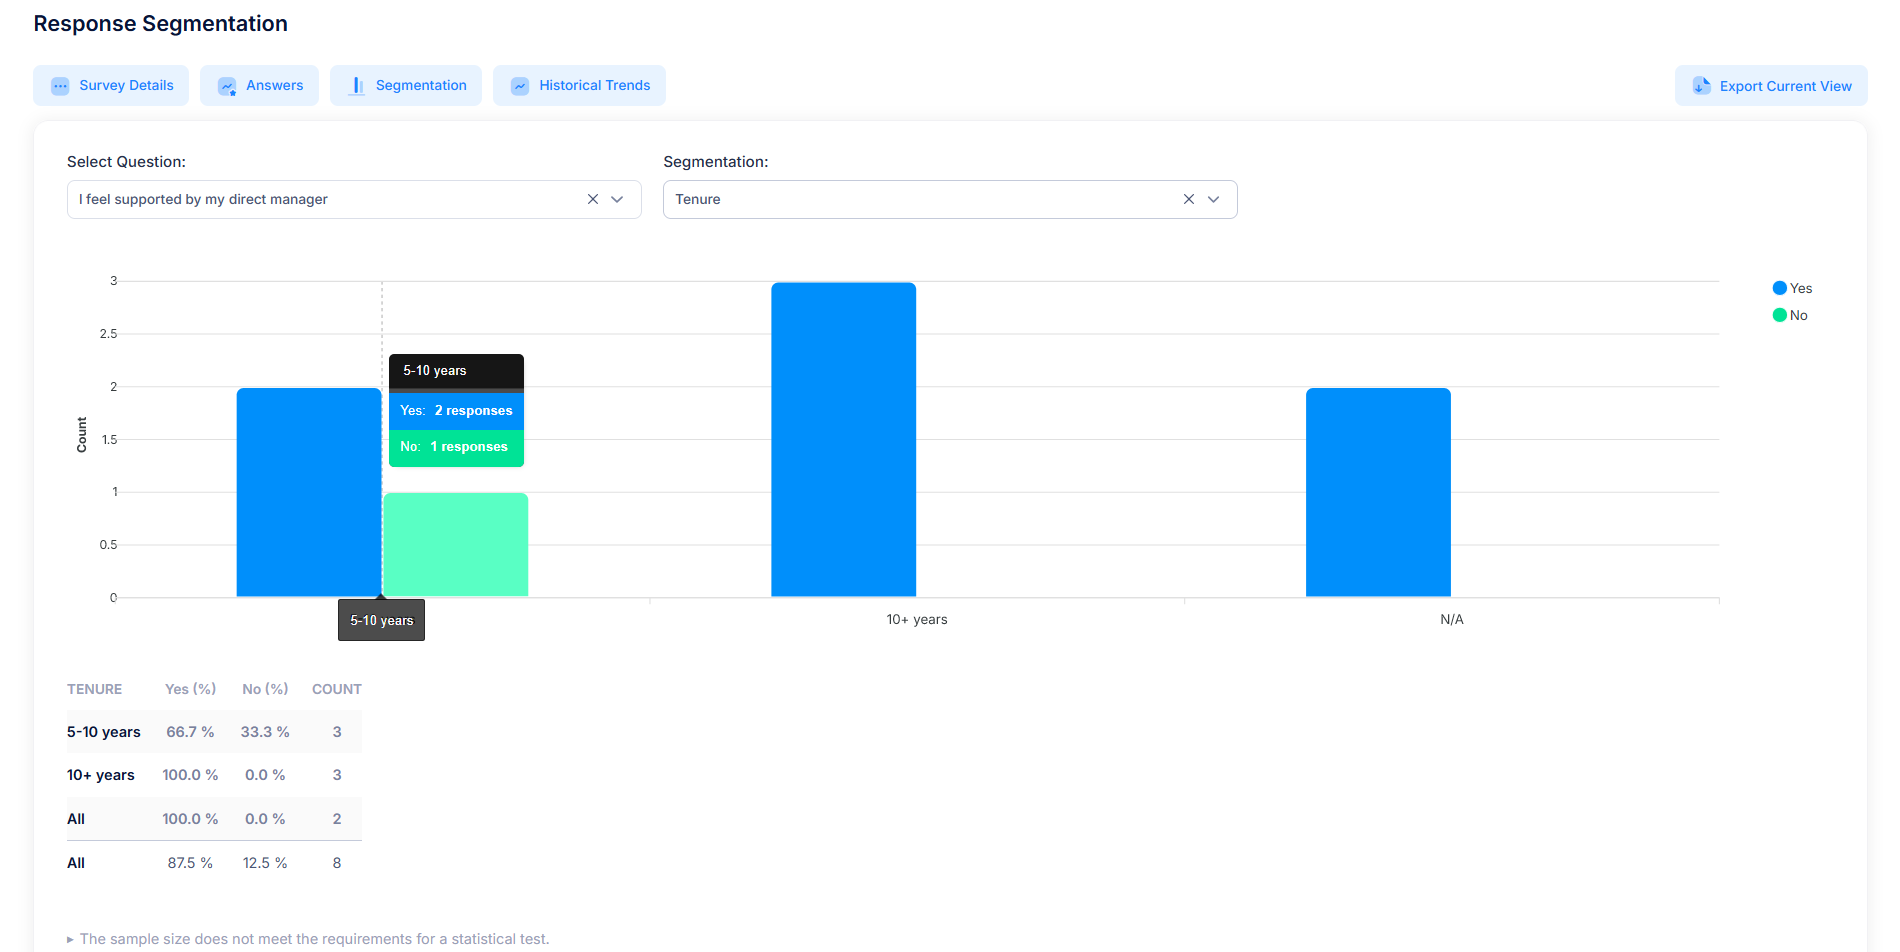Select the green No bar for 5-10 years

tap(456, 545)
